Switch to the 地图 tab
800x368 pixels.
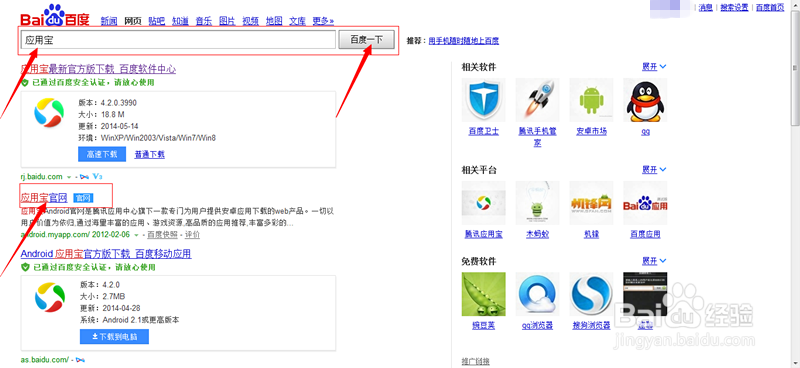click(274, 21)
